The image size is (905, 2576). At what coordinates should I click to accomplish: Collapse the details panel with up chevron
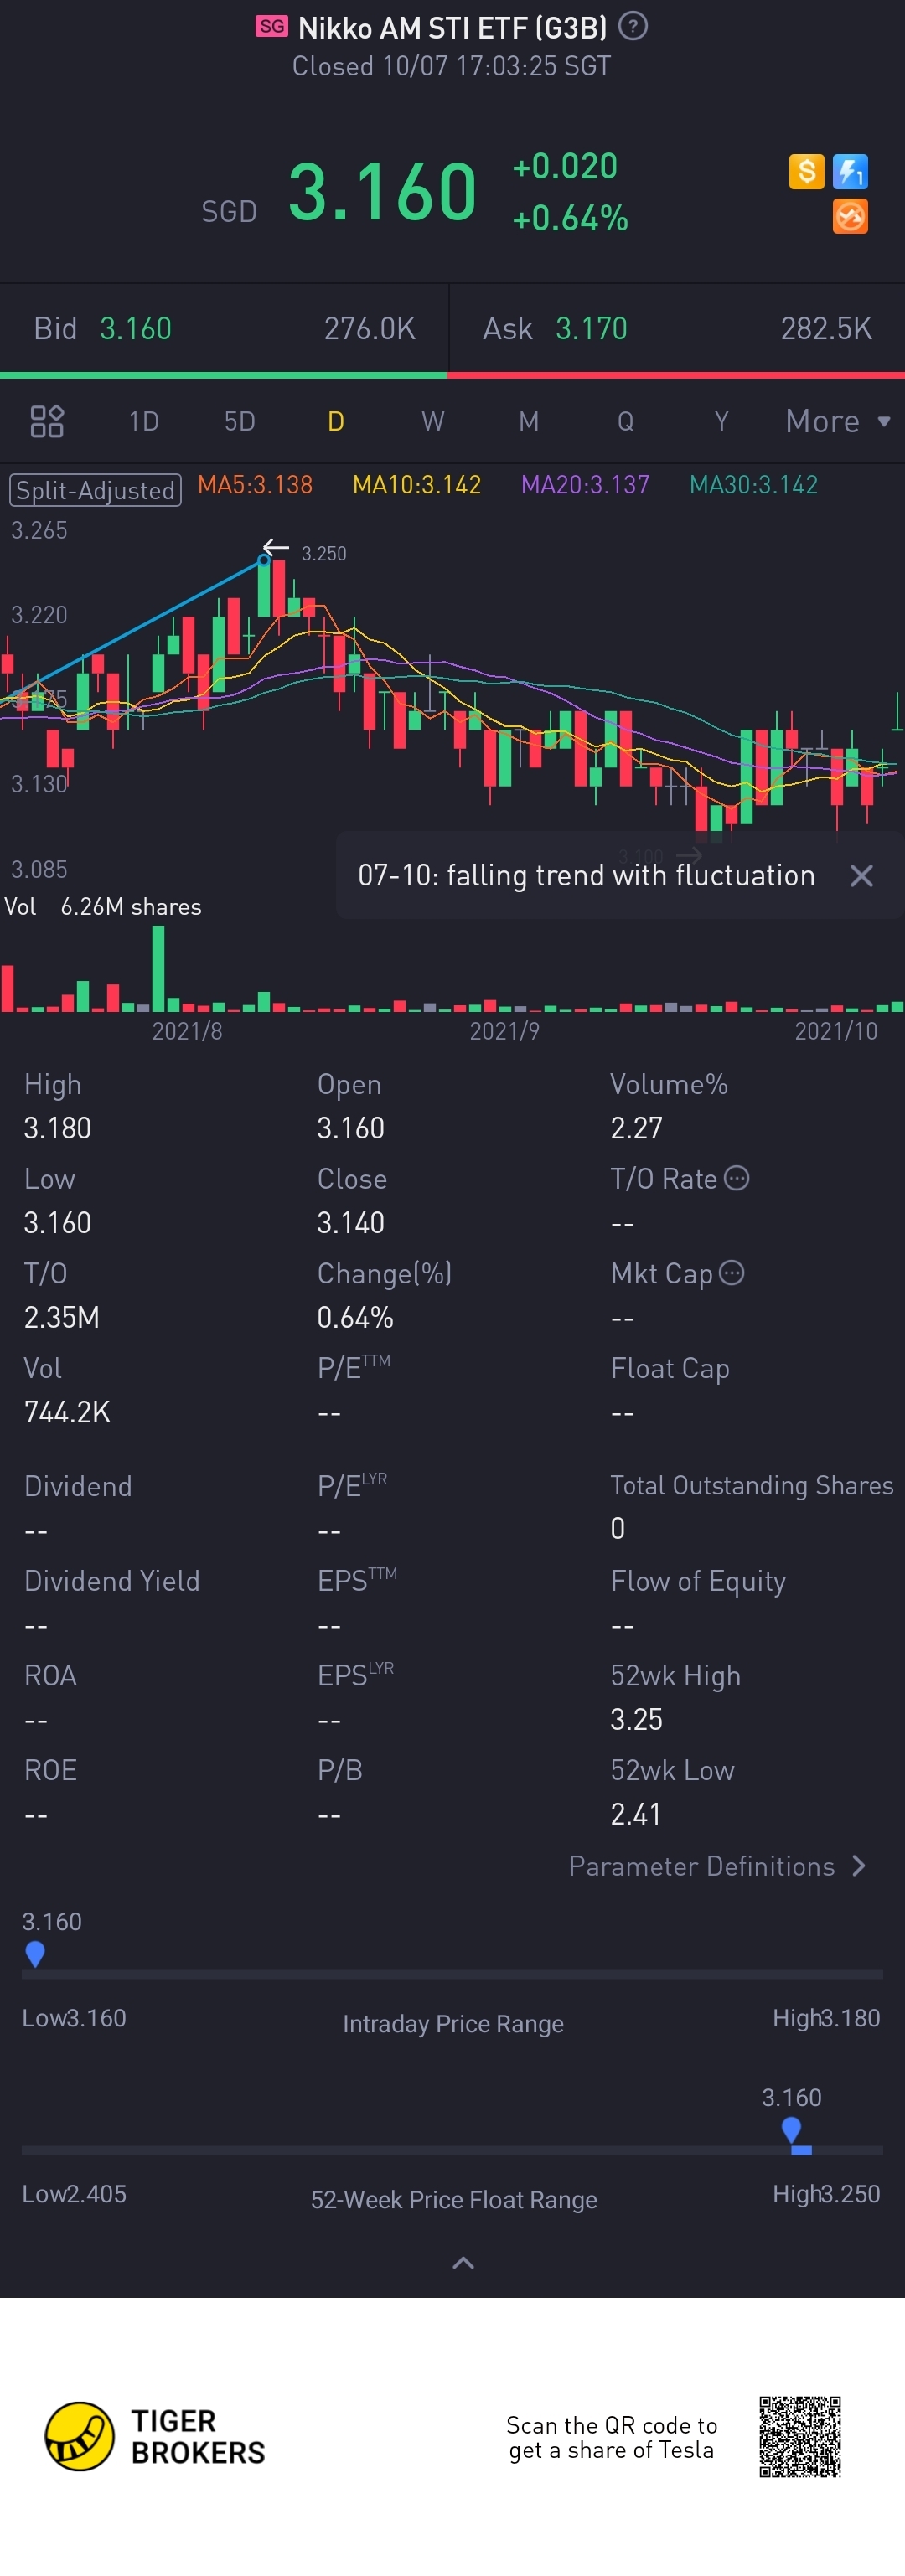(463, 2262)
